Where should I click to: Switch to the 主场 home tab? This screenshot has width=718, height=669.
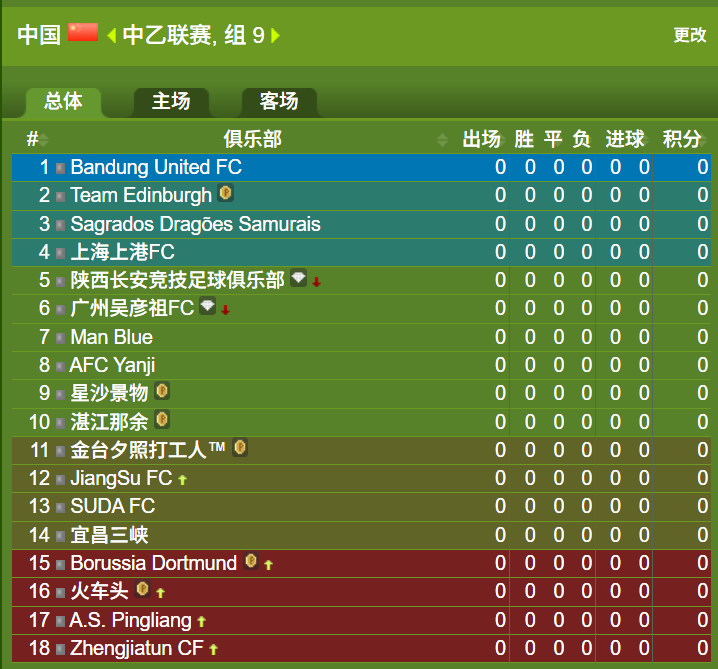click(171, 101)
